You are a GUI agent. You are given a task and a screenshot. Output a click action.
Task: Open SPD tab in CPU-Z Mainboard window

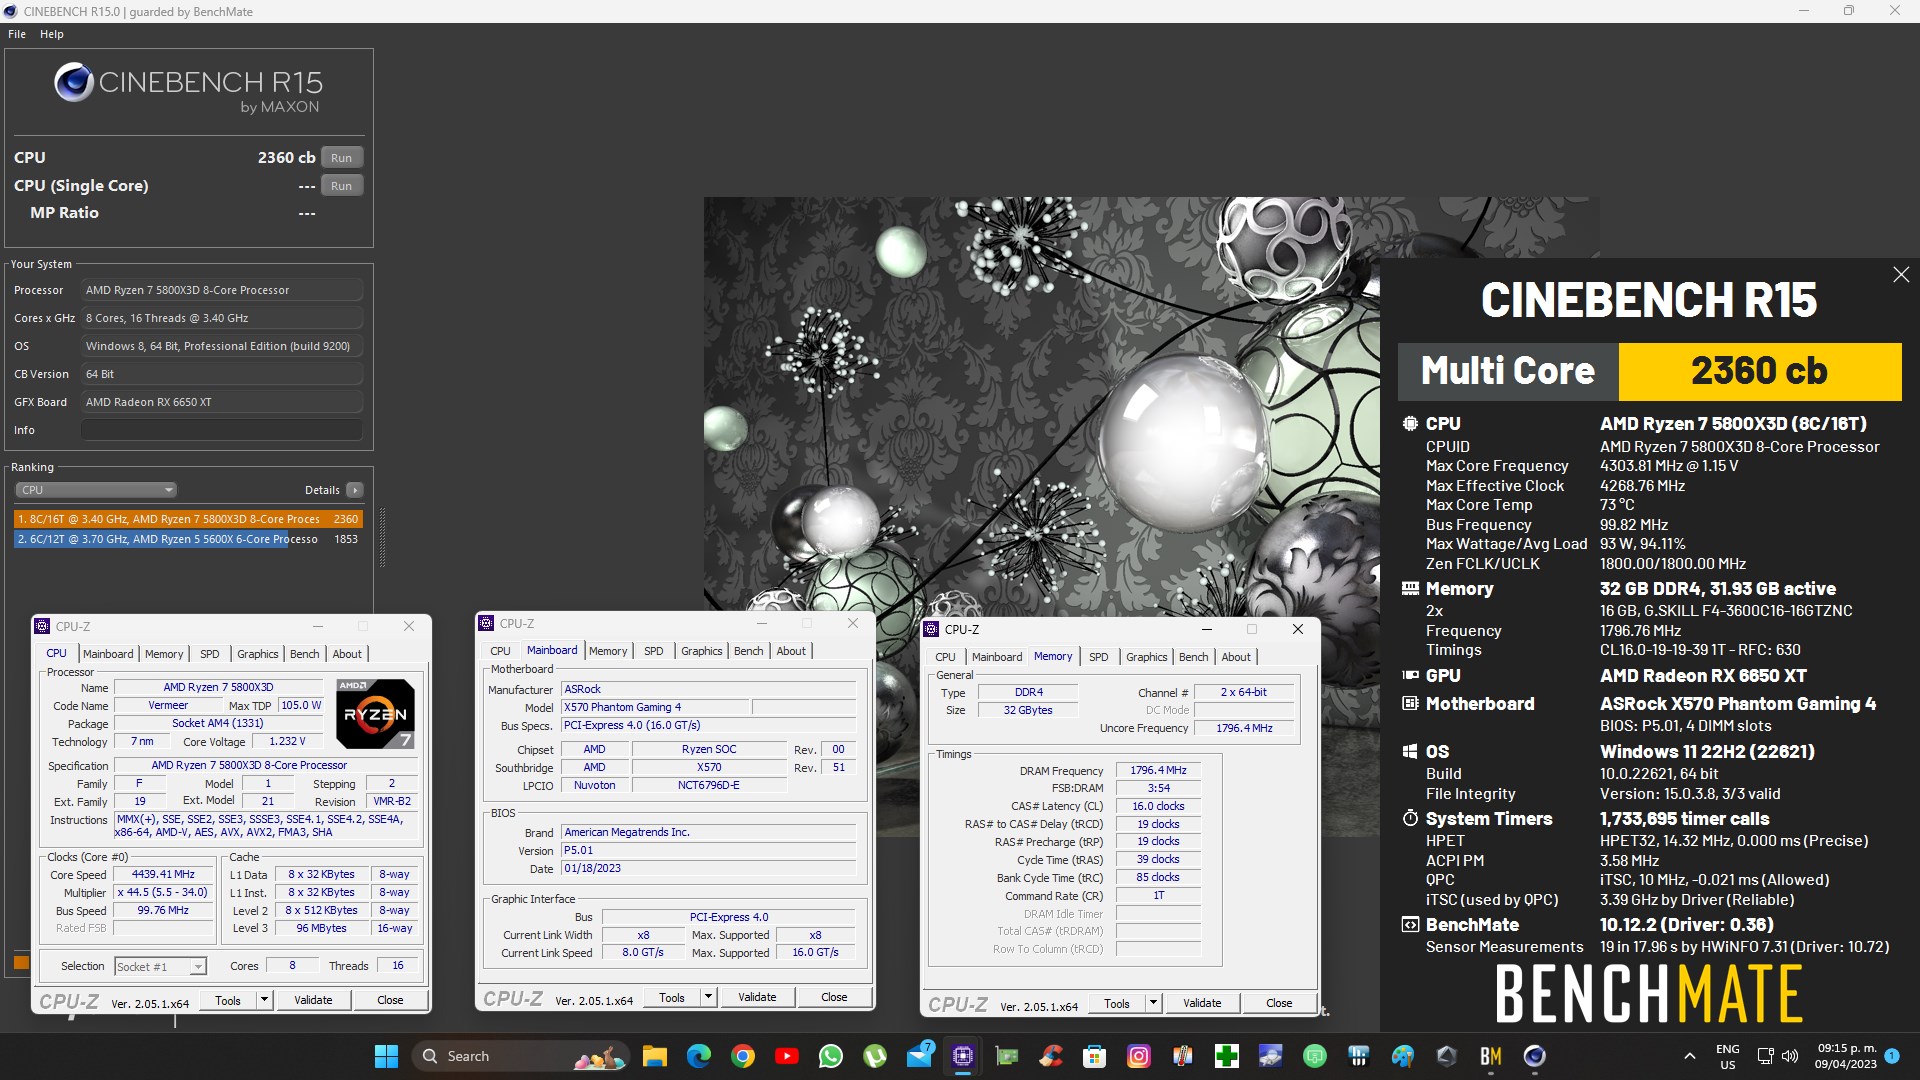(654, 651)
